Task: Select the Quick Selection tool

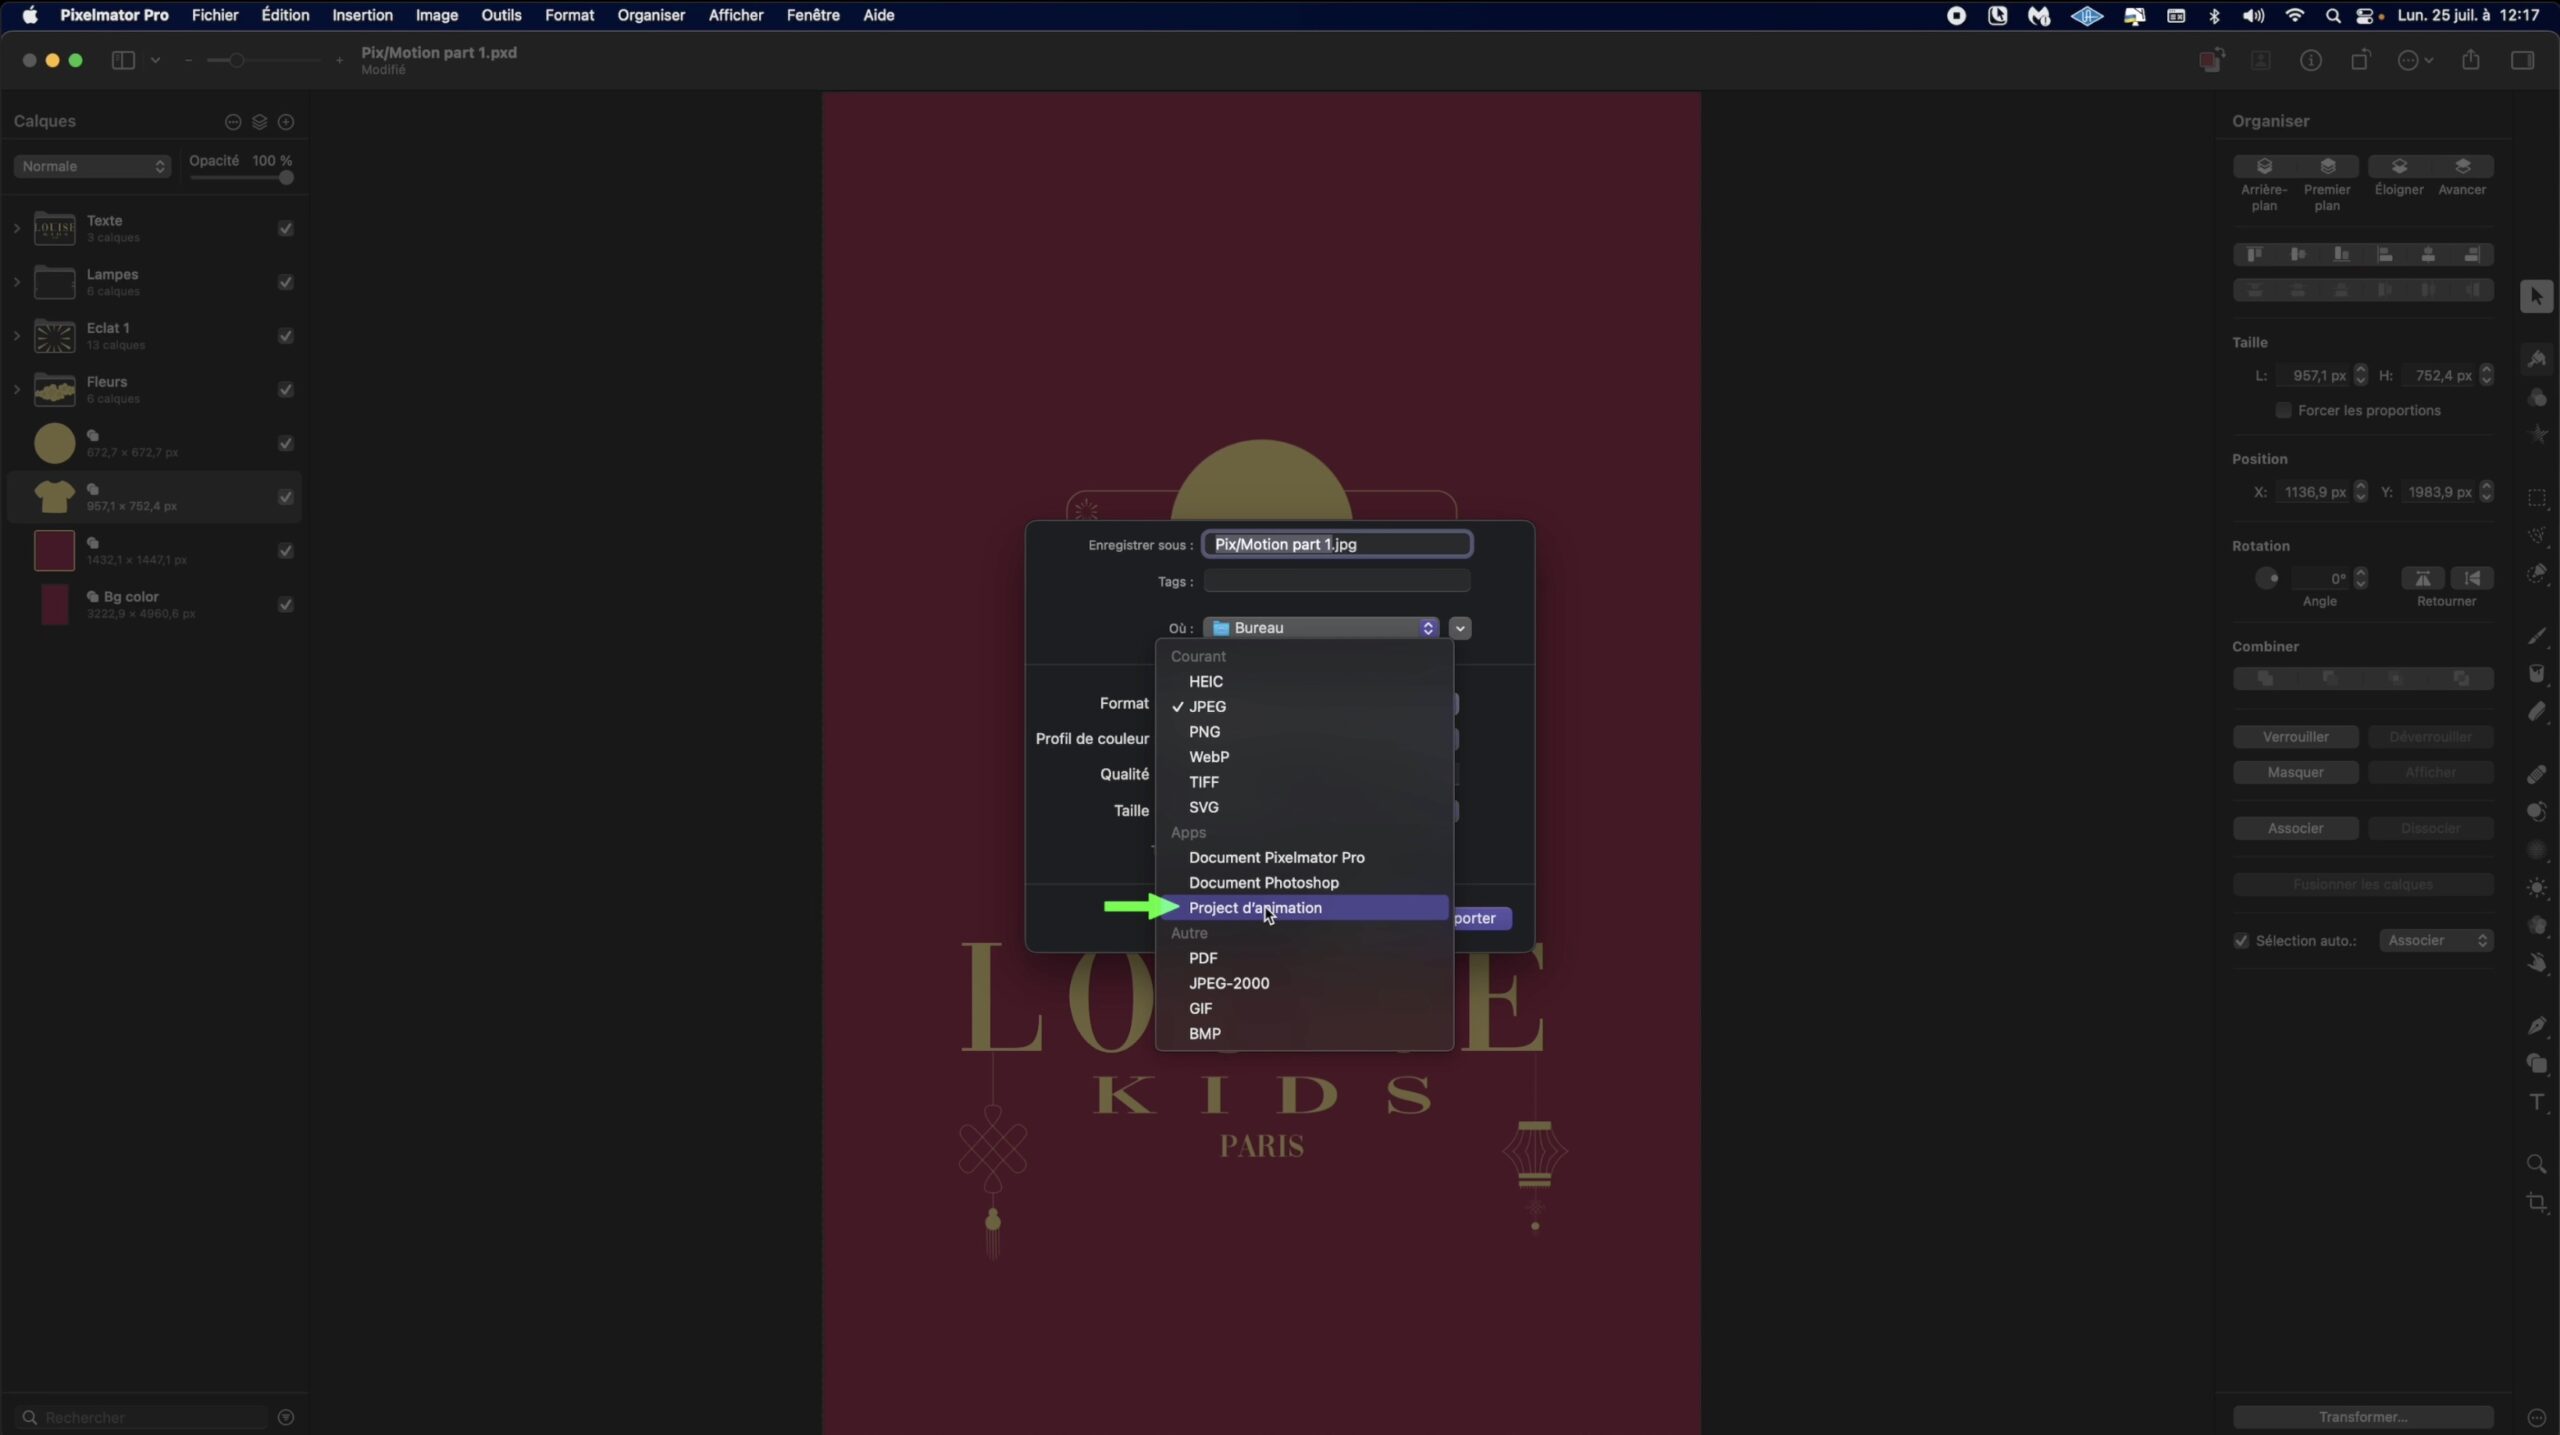Action: point(2537,574)
